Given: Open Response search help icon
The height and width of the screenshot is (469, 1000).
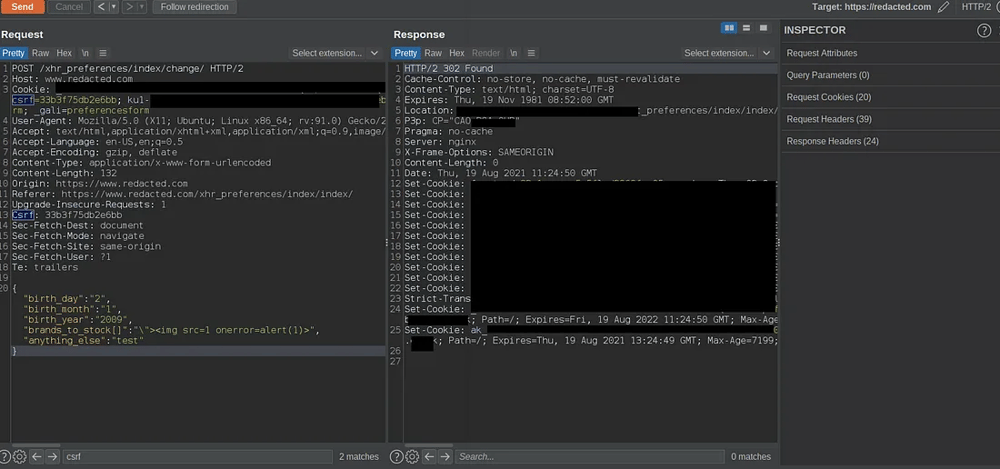Looking at the screenshot, I should pyautogui.click(x=396, y=456).
